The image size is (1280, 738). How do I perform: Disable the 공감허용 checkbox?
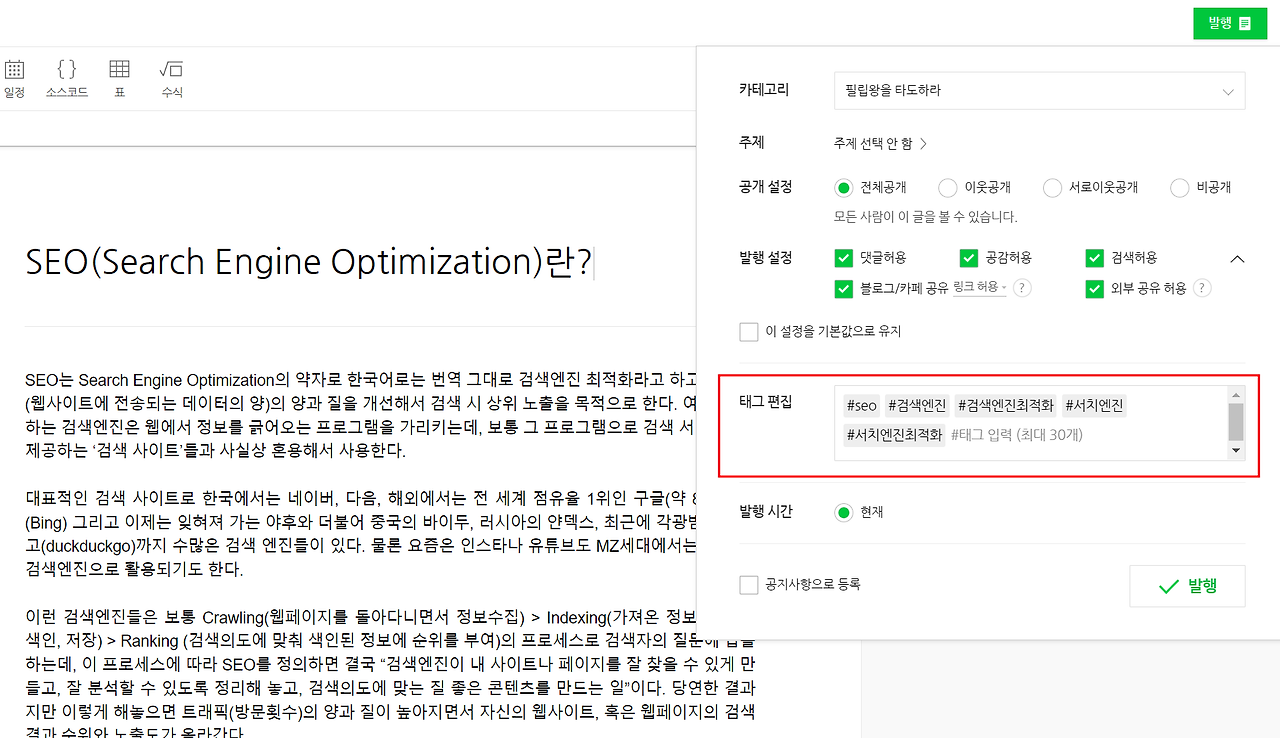click(x=968, y=257)
